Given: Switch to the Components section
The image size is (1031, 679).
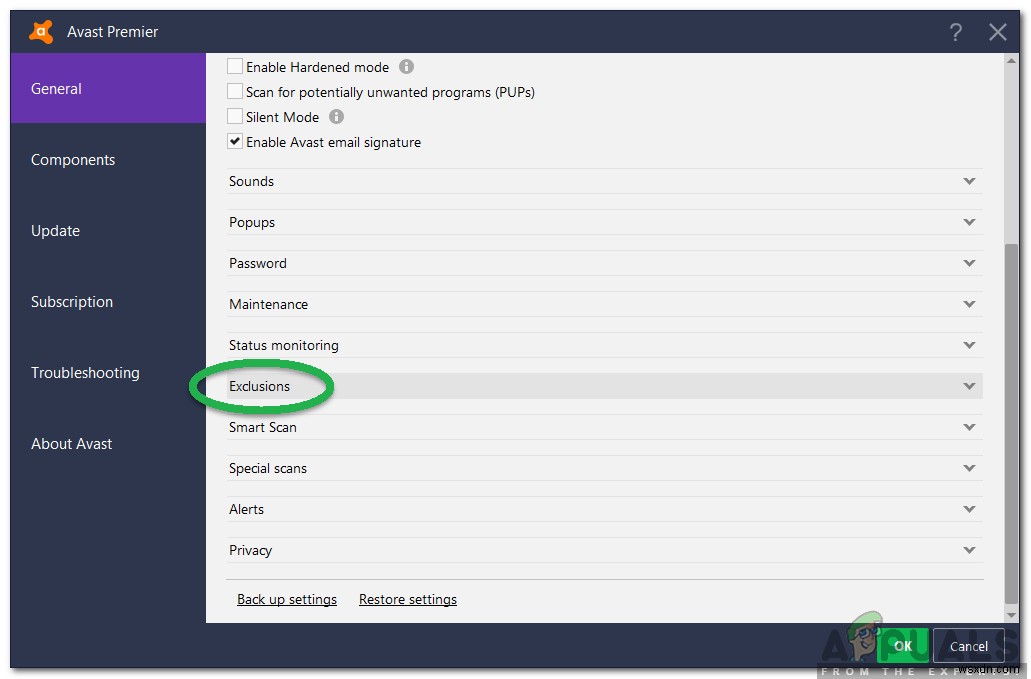Looking at the screenshot, I should (72, 159).
